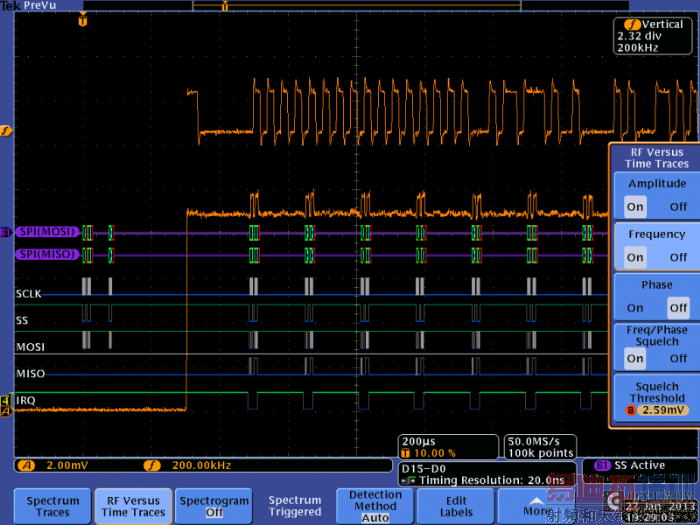Click the B1 badge next to SS Active
The image size is (700, 525).
tap(602, 465)
